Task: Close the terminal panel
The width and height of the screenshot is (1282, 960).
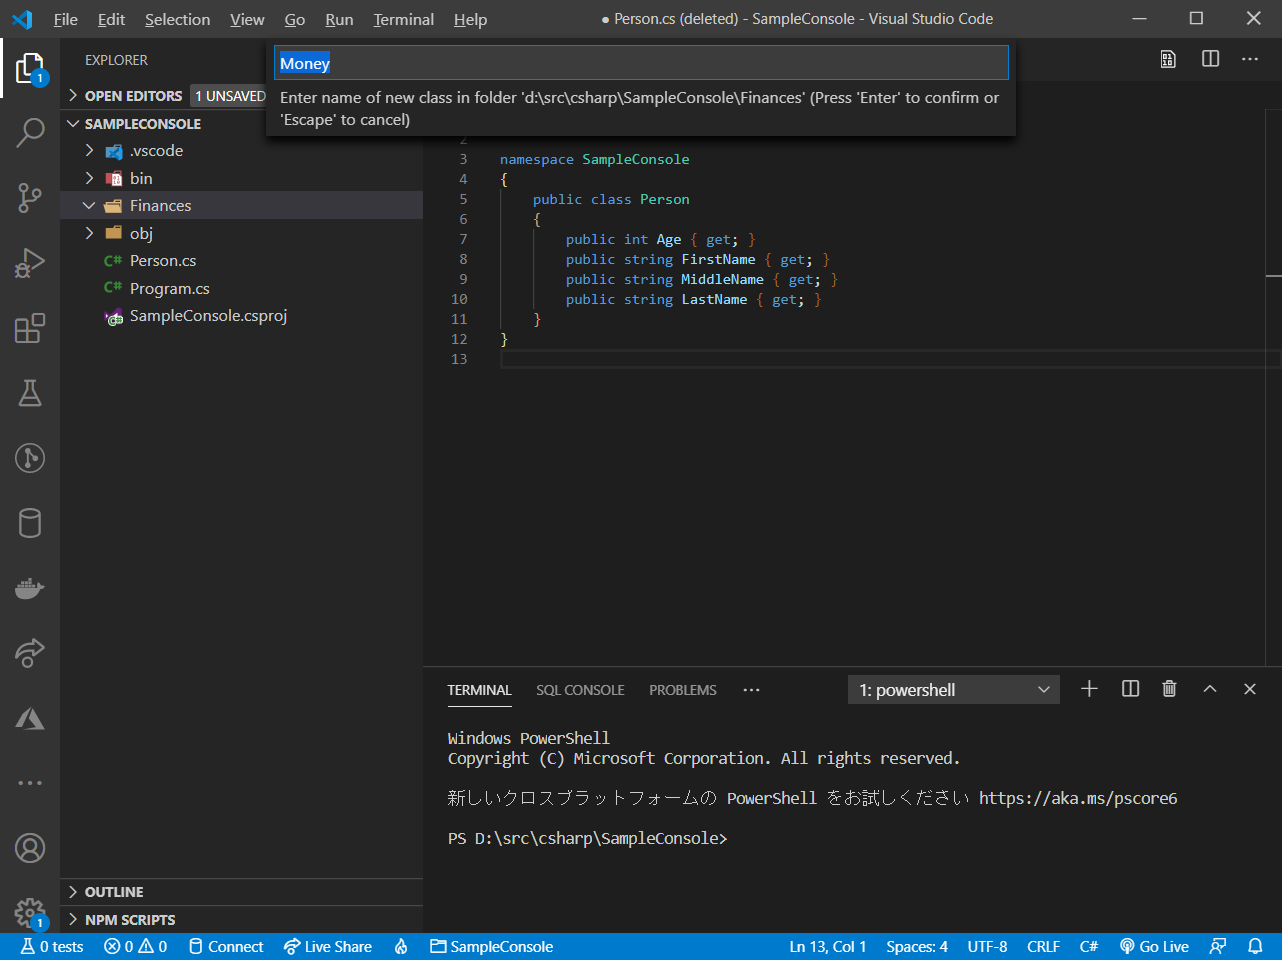Action: click(1250, 689)
